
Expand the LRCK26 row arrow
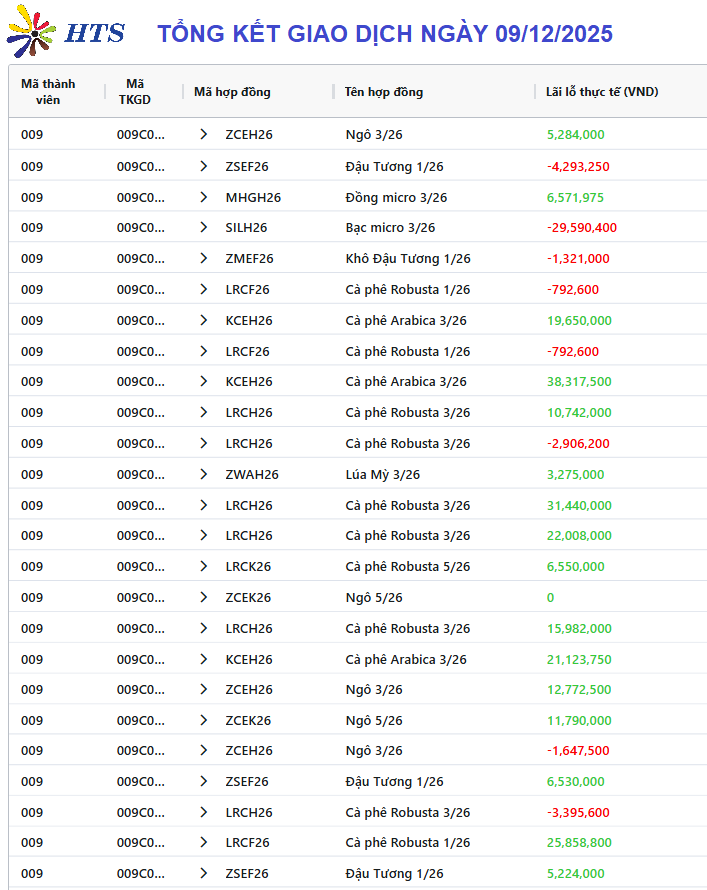point(204,567)
